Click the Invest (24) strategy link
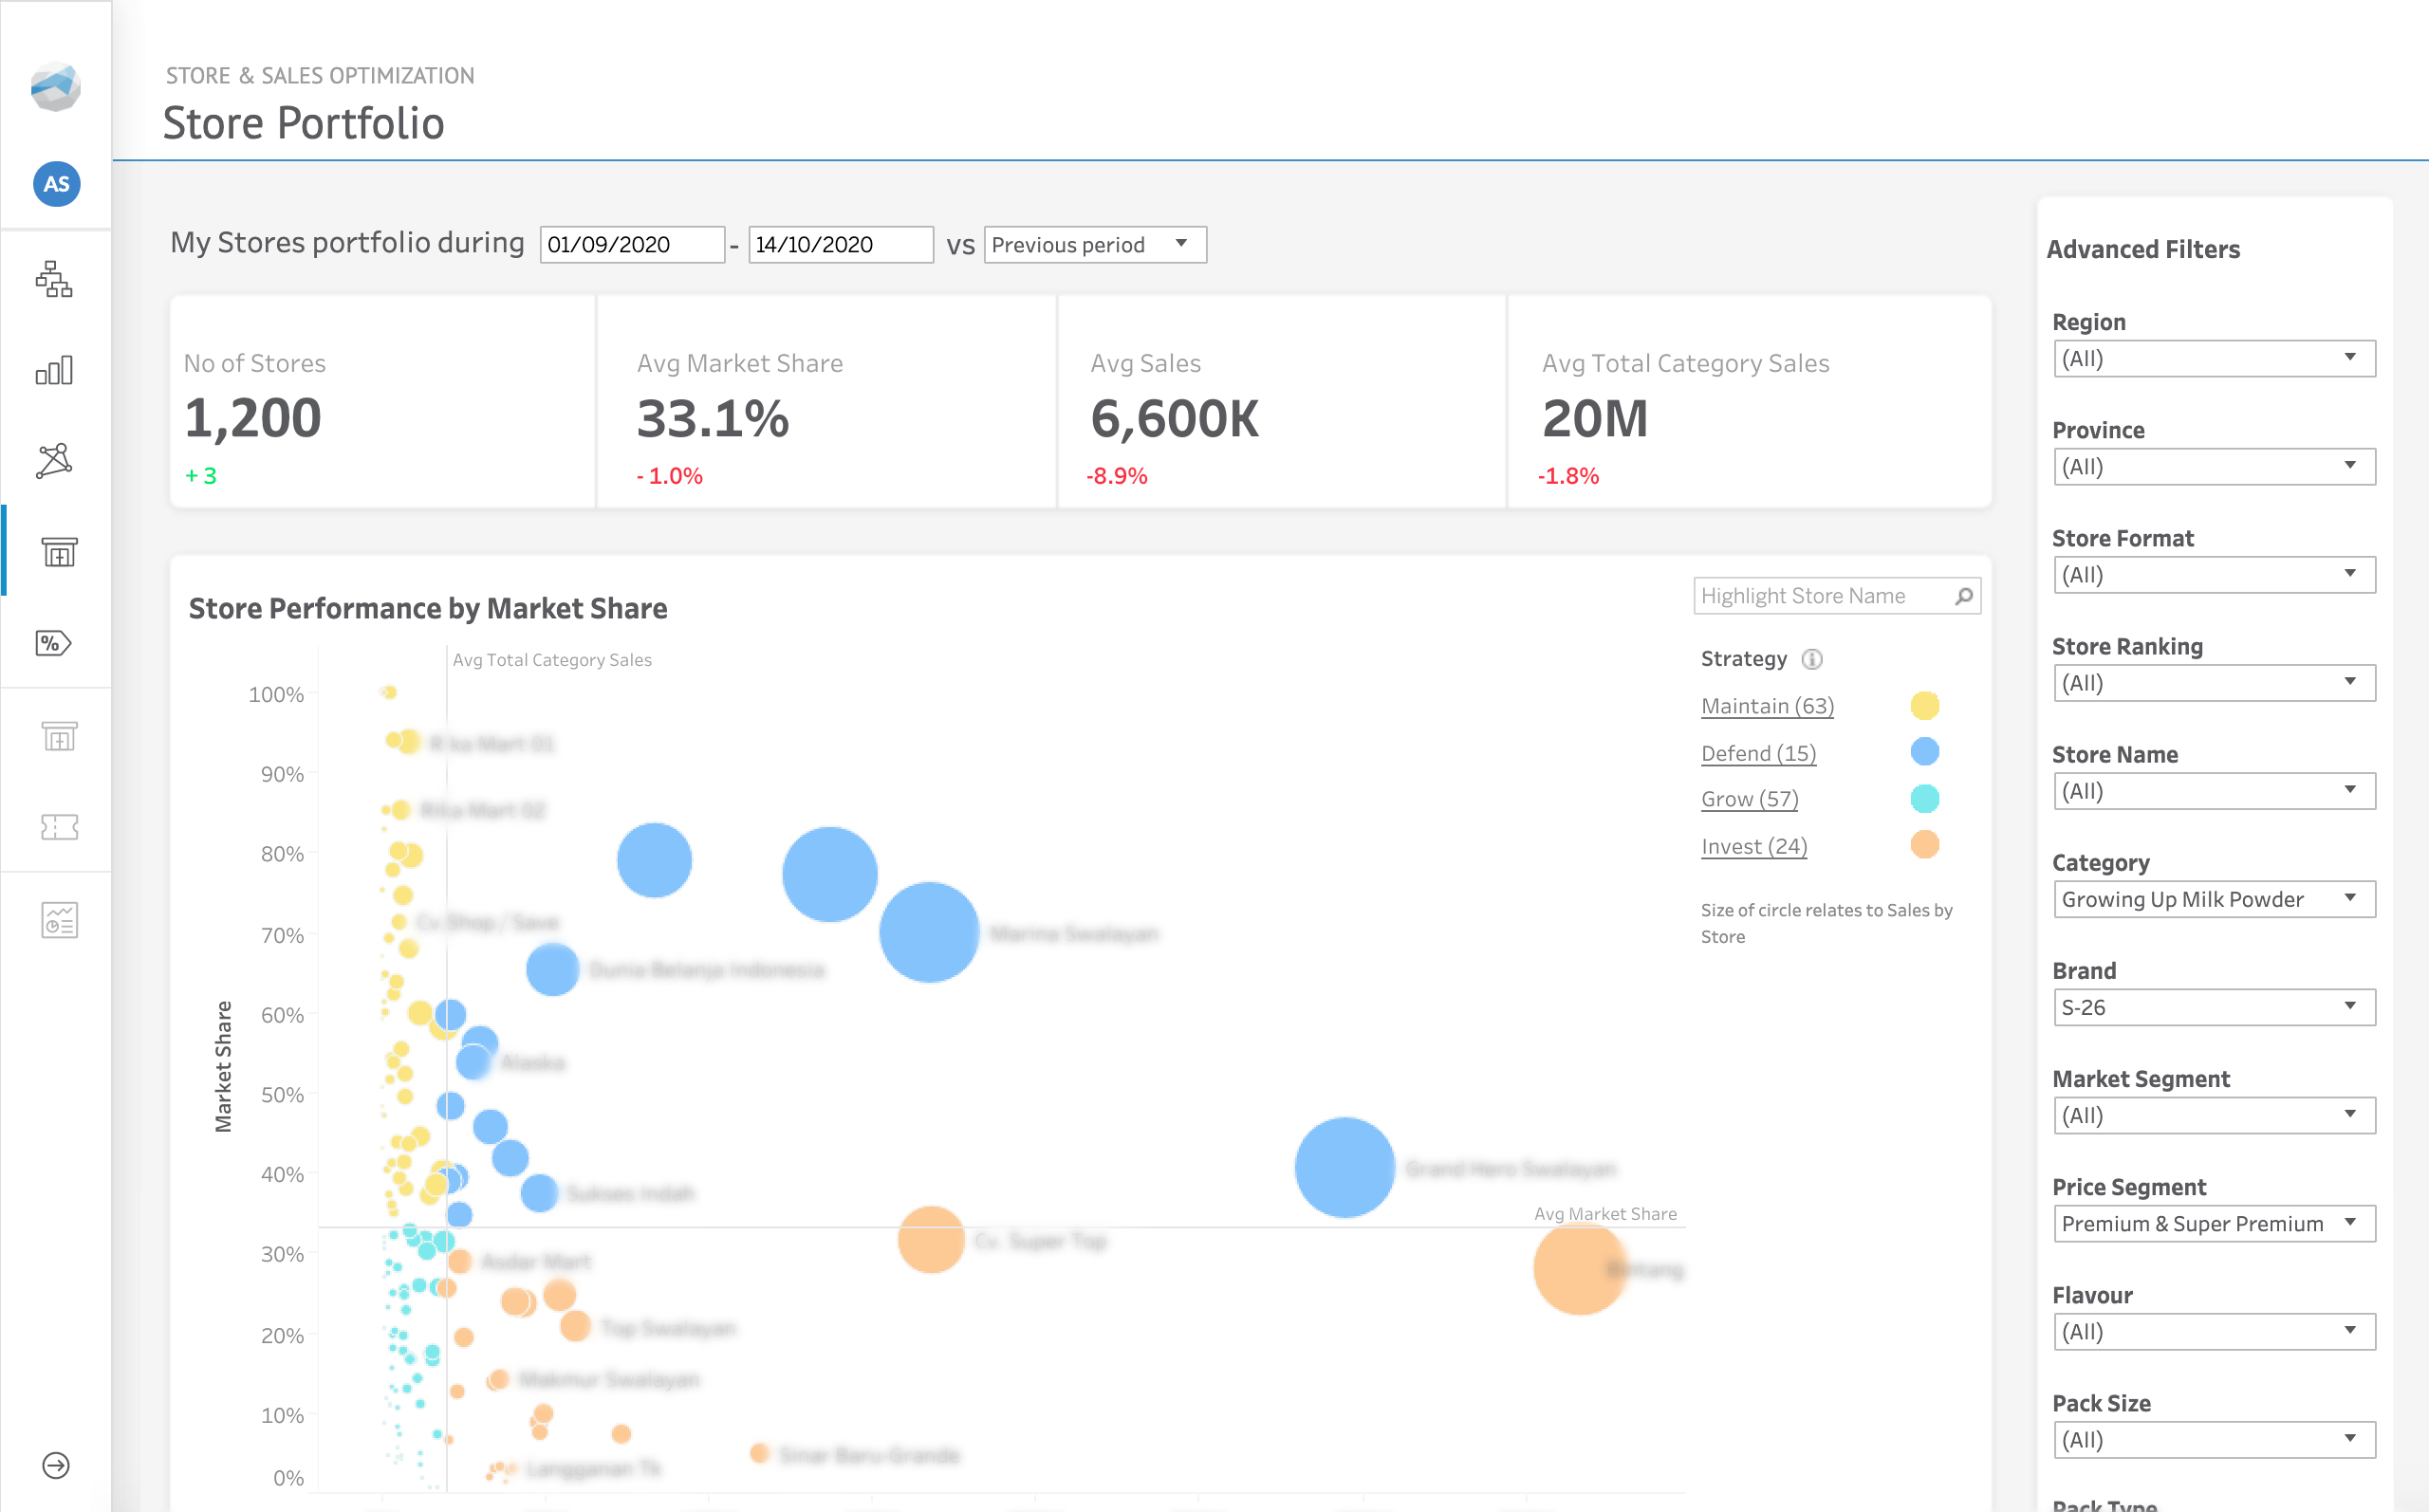 click(x=1754, y=846)
